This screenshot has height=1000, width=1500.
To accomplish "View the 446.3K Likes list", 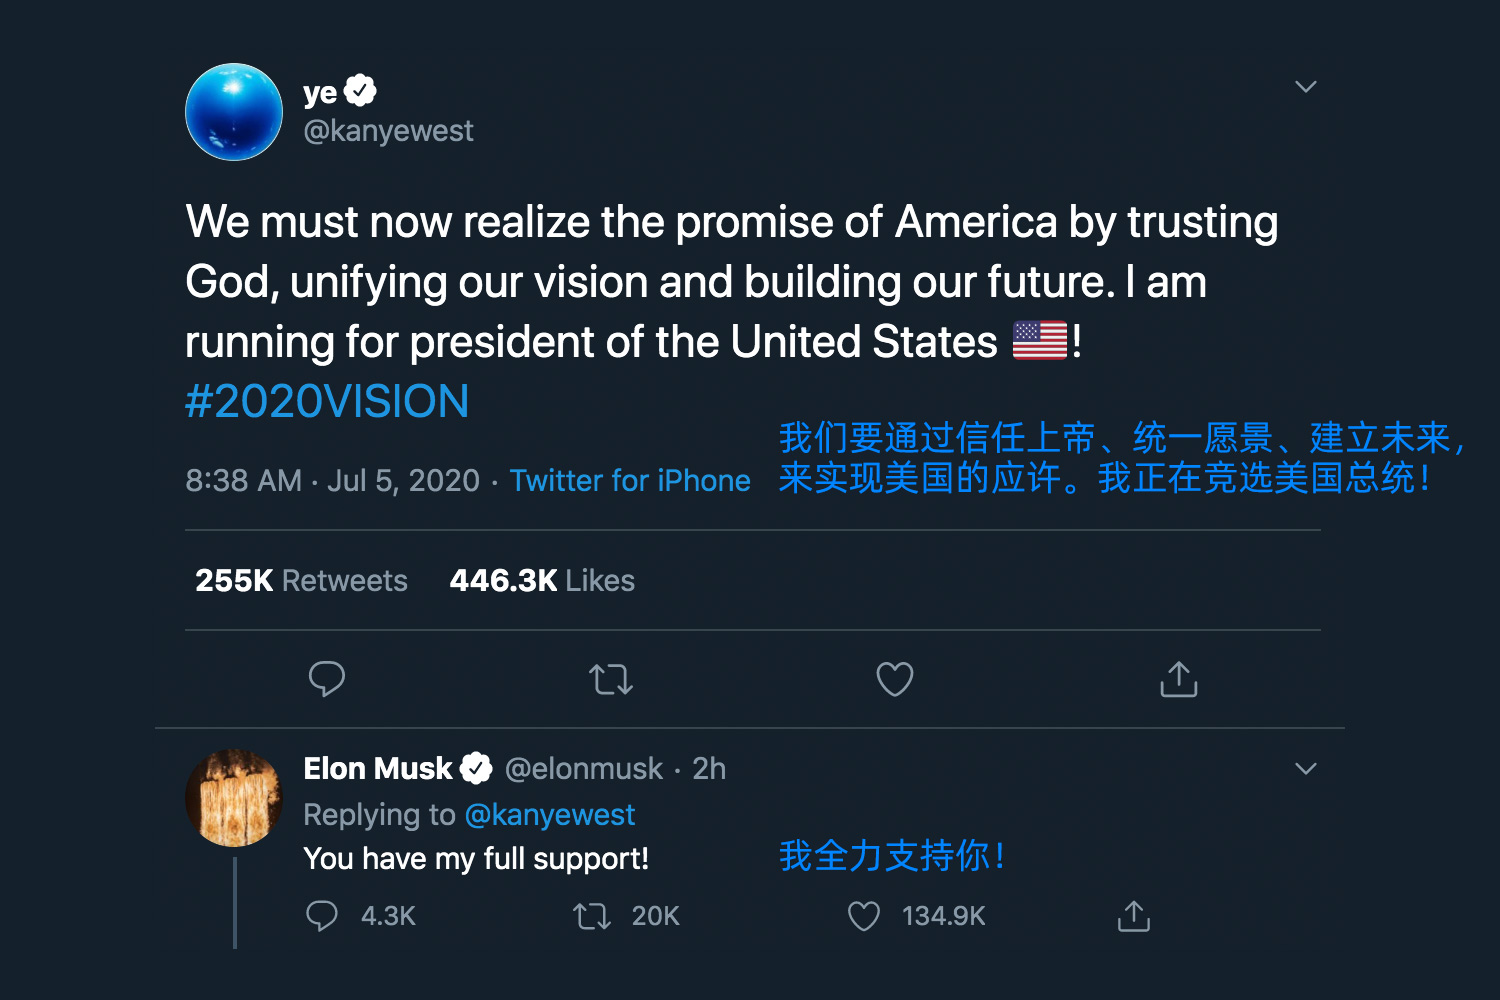I will [x=542, y=581].
